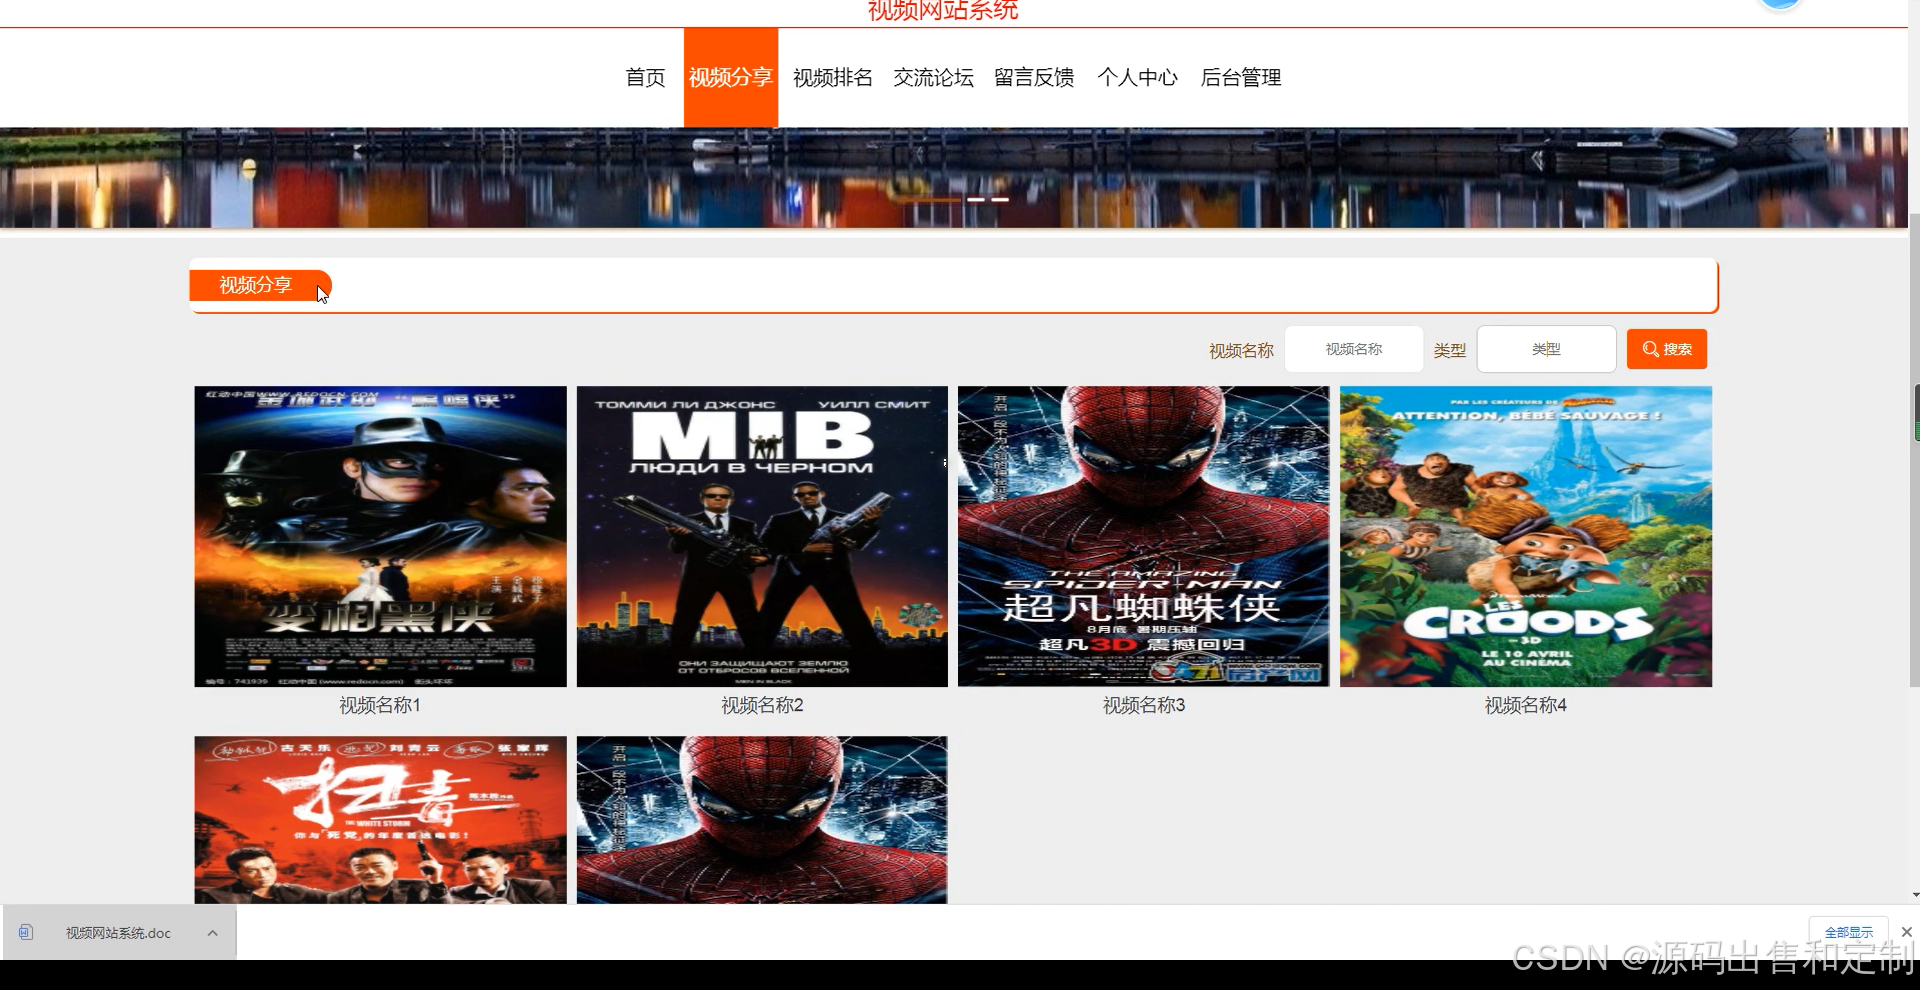
Task: Open the MIB movie poster thumbnail
Action: coord(762,536)
